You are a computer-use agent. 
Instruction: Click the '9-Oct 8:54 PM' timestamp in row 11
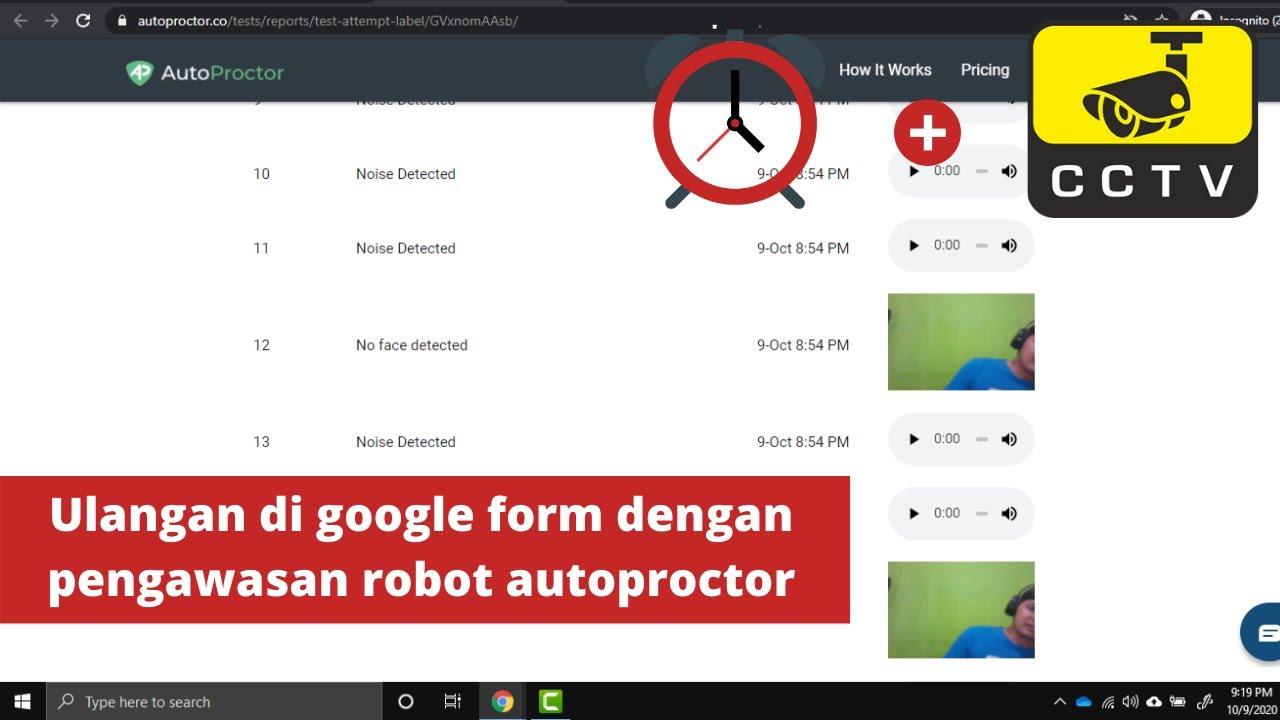click(x=803, y=248)
